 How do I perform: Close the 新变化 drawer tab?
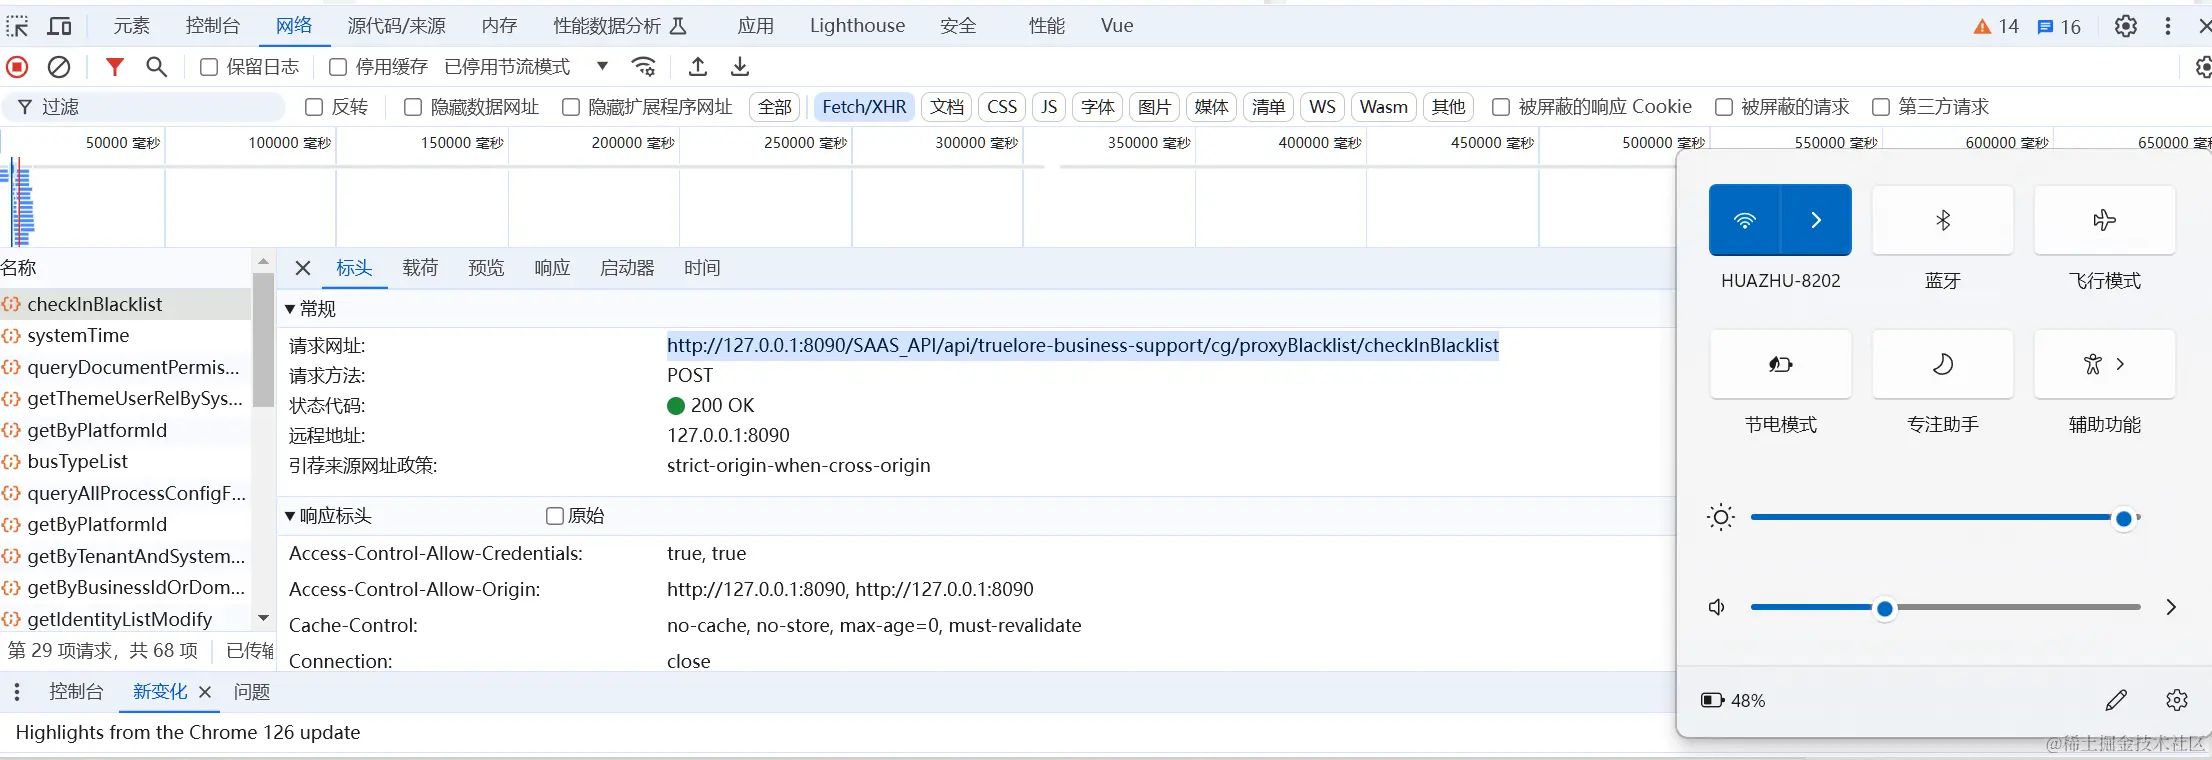(205, 692)
